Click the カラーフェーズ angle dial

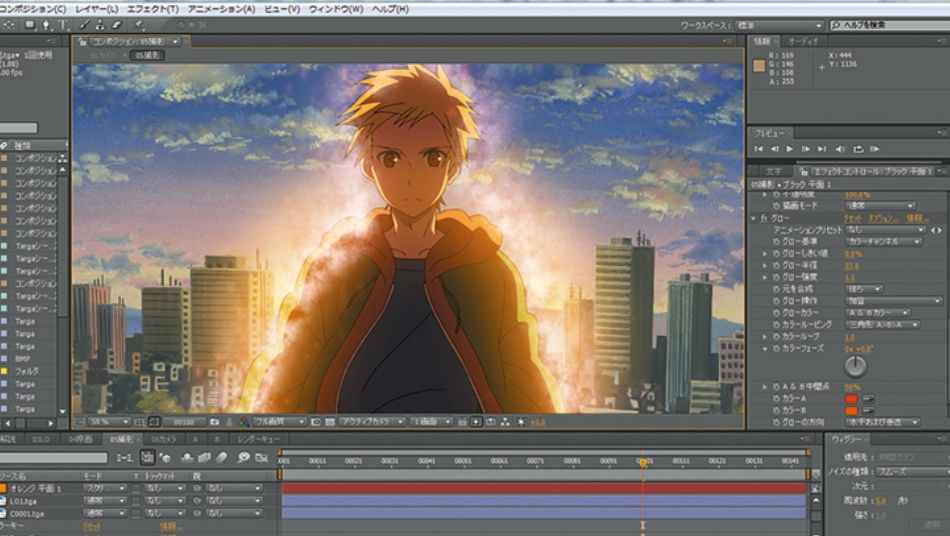(x=855, y=366)
